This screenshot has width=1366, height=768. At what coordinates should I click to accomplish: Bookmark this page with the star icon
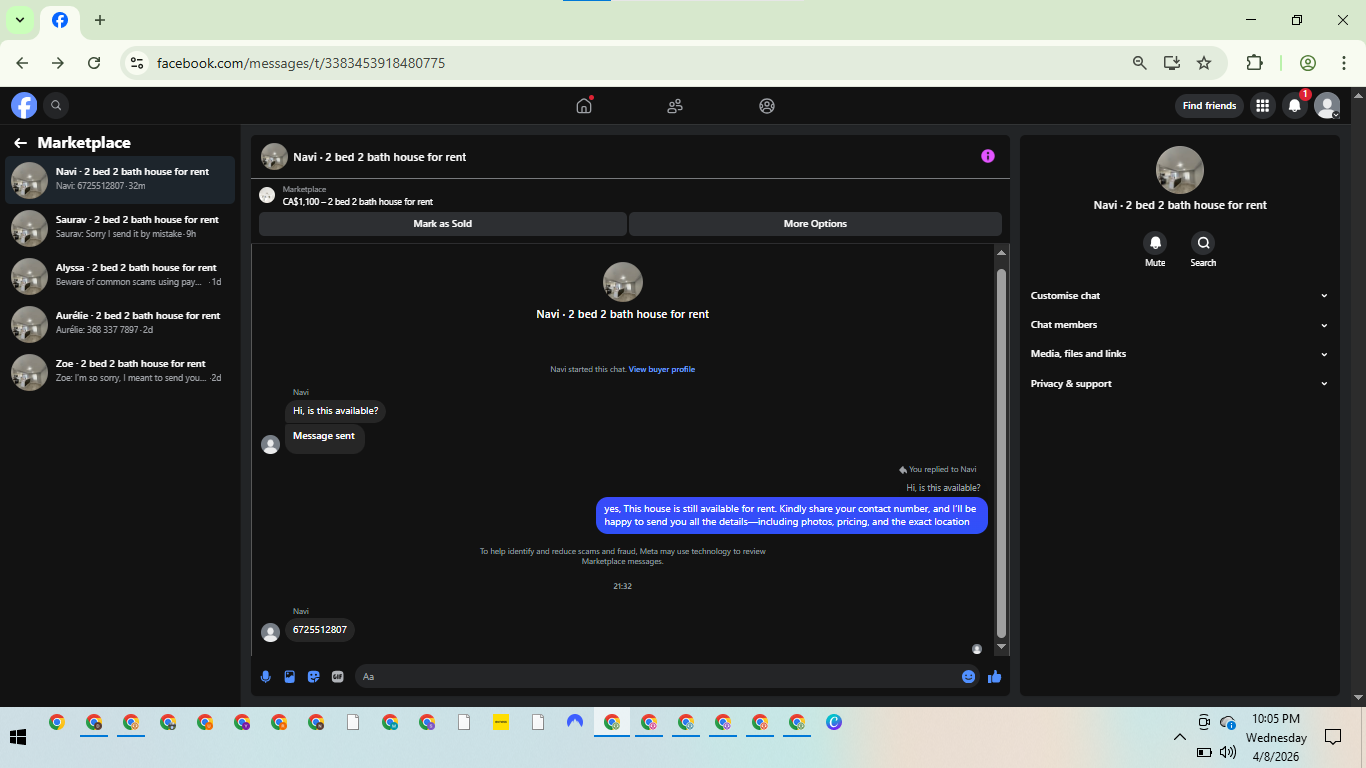[1204, 63]
